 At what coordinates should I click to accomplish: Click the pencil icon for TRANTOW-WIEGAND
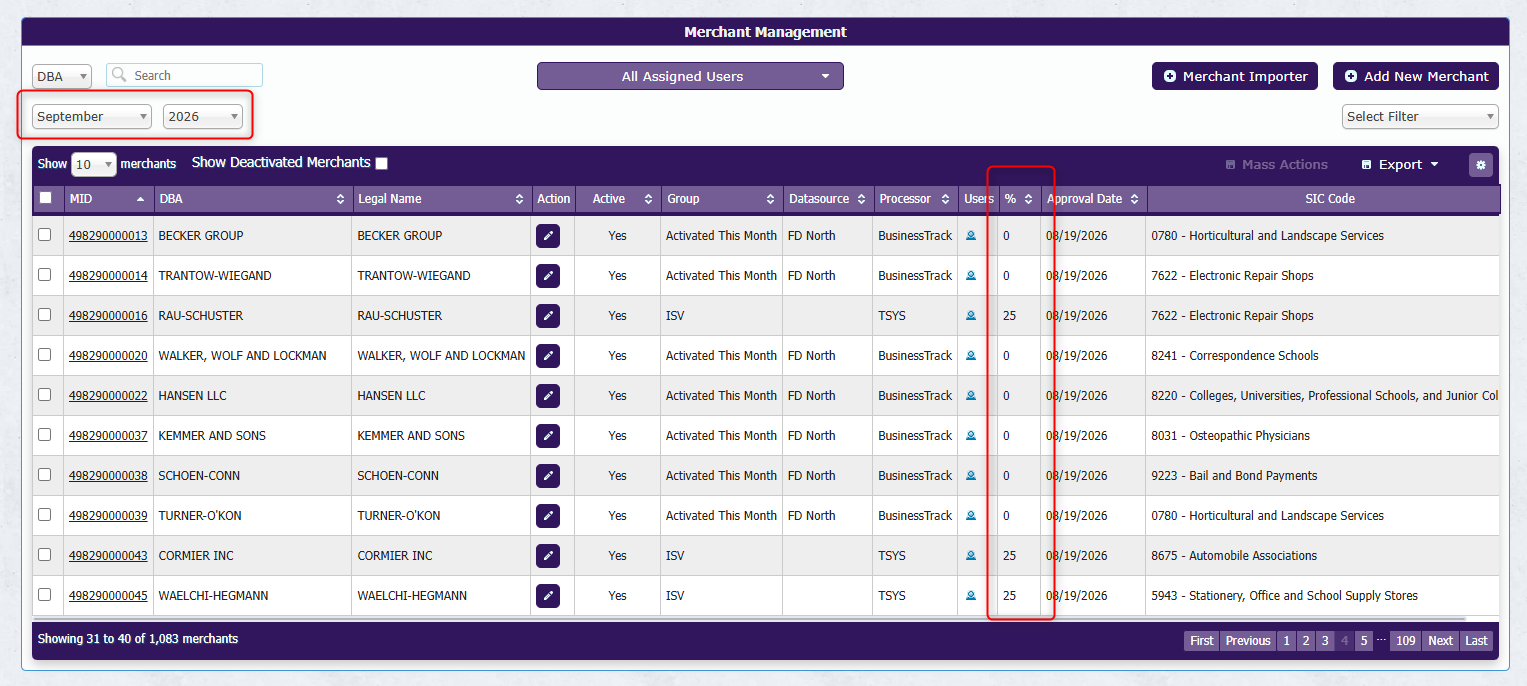[x=548, y=276]
